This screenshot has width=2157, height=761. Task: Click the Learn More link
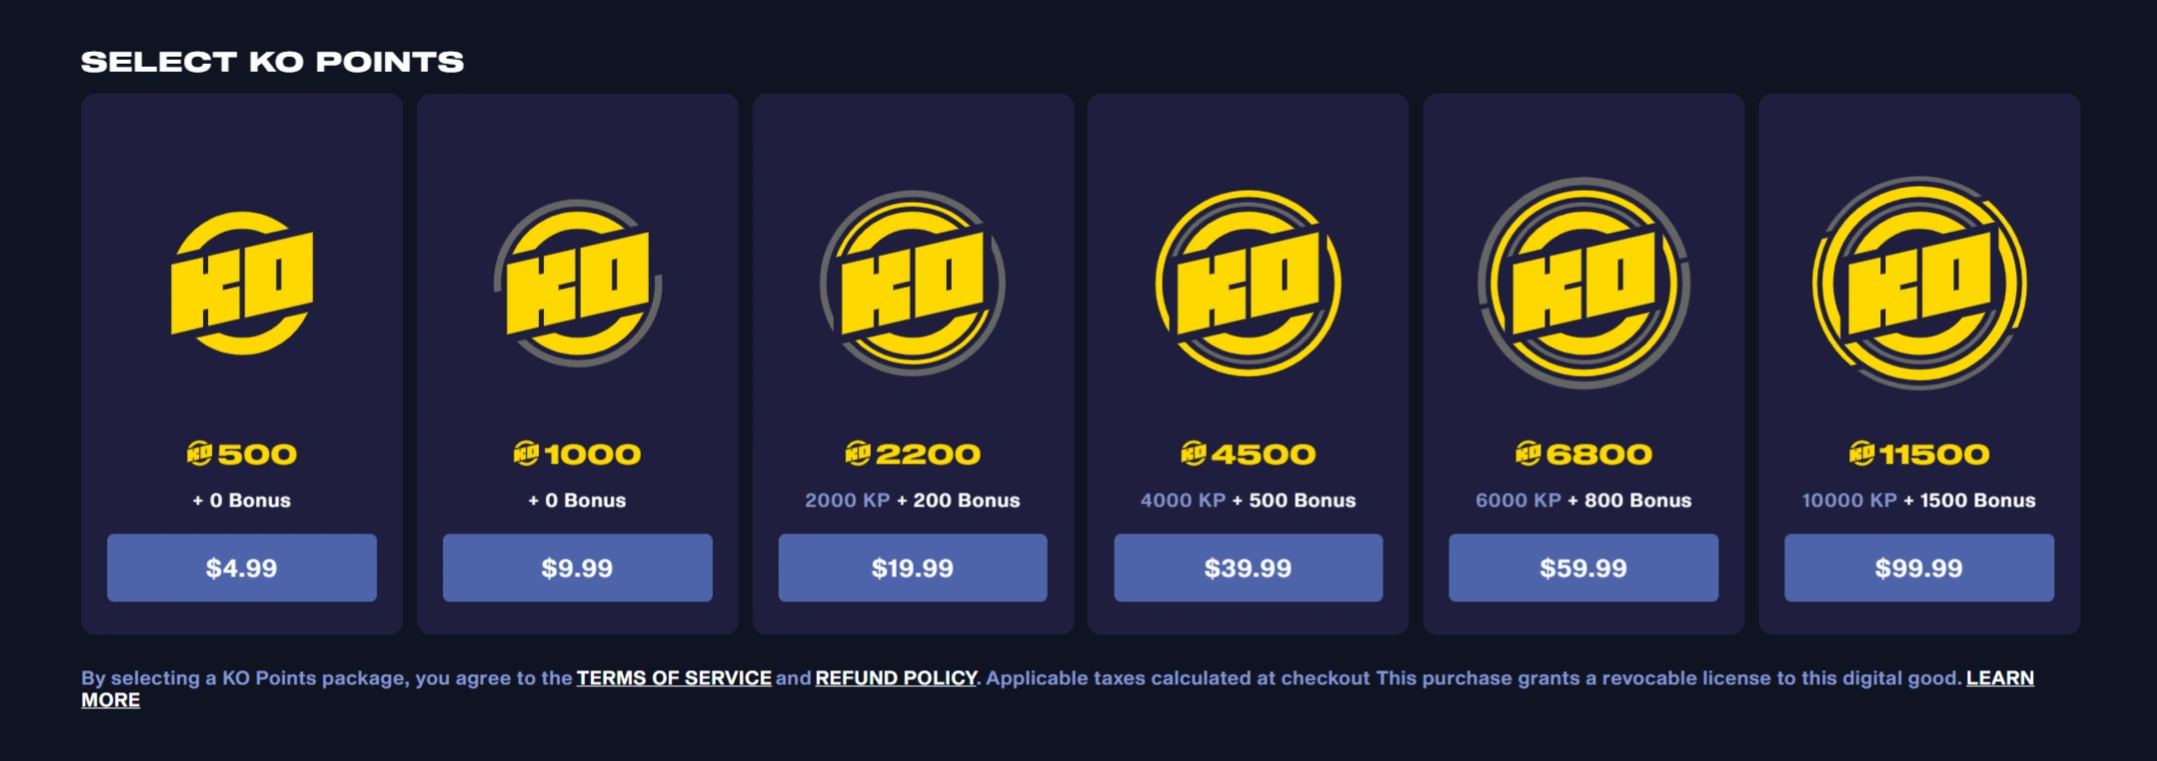(1999, 678)
